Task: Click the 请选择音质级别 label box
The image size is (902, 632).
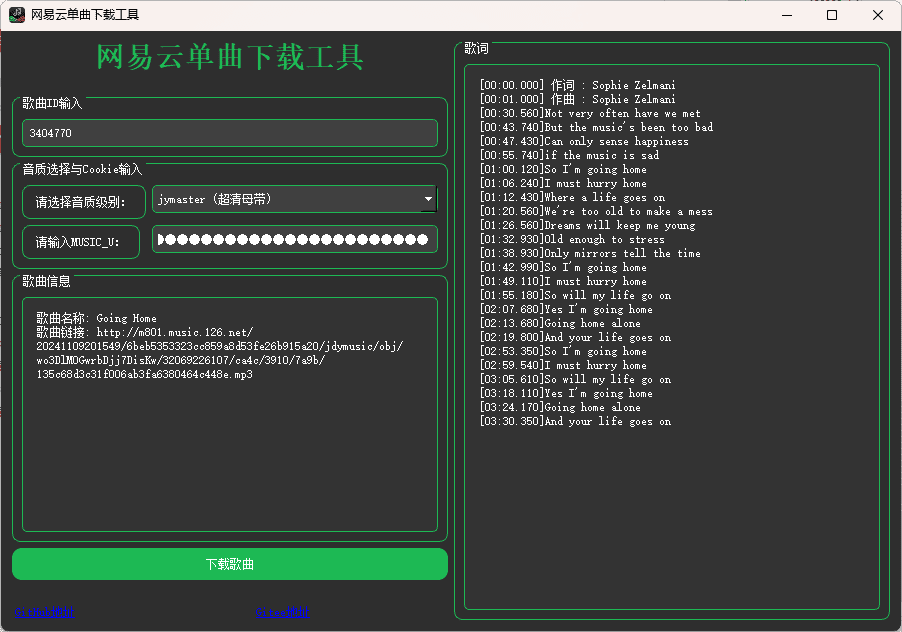Action: pos(84,203)
